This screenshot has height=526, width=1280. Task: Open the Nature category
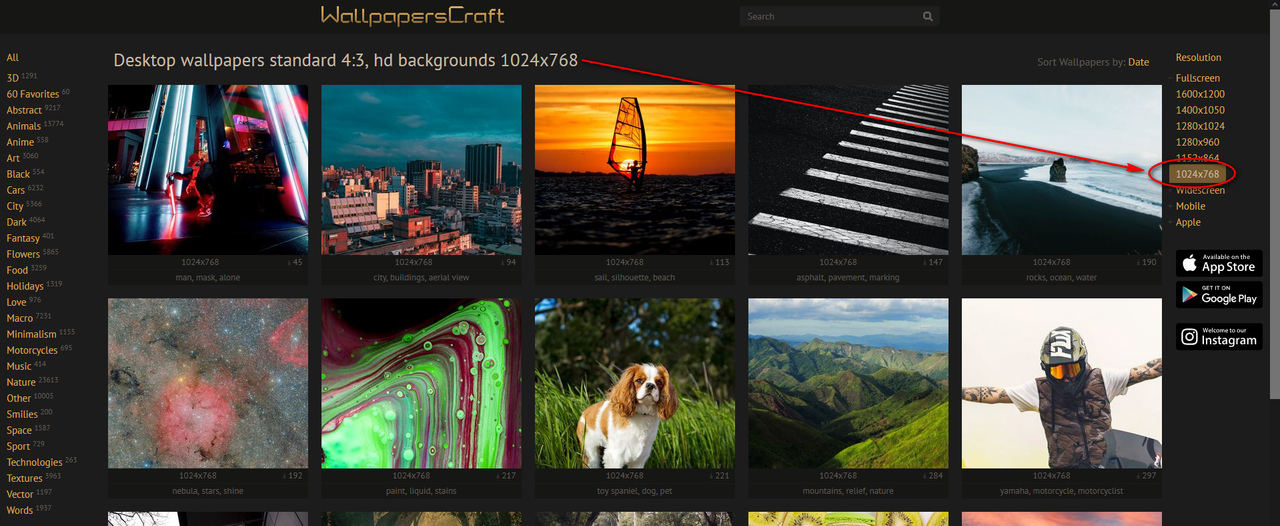point(21,382)
